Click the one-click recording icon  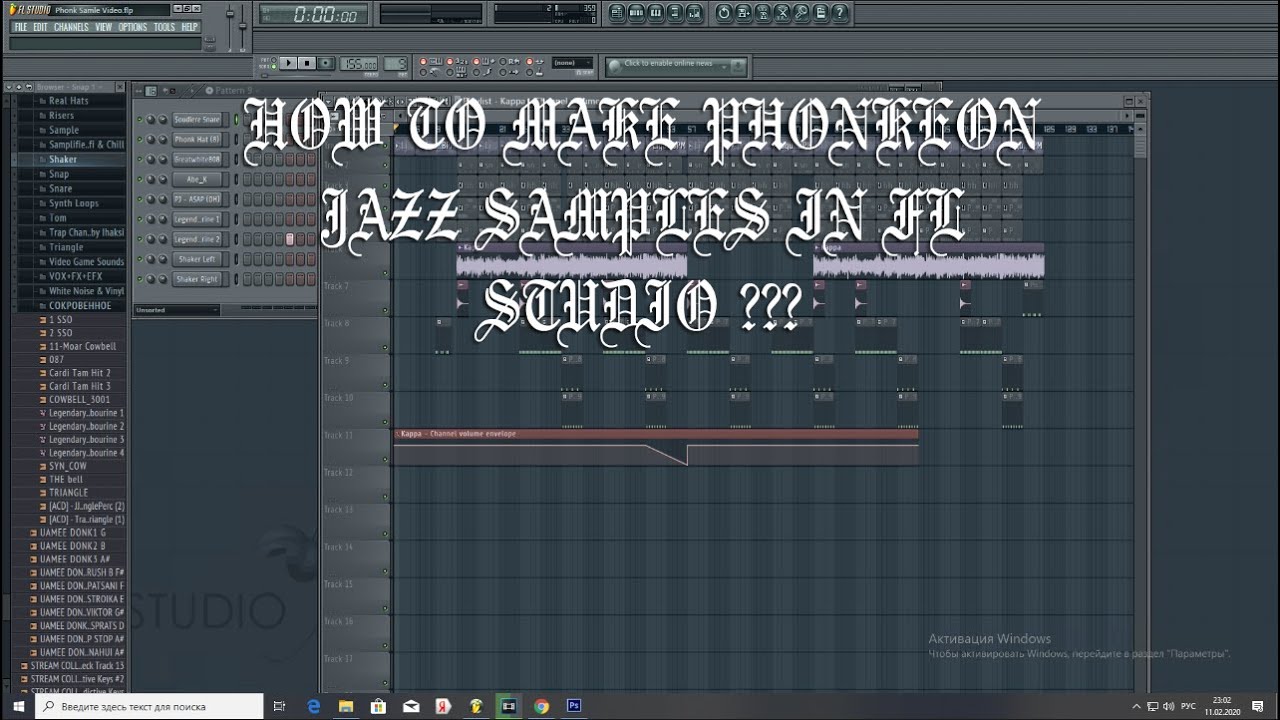click(x=802, y=13)
